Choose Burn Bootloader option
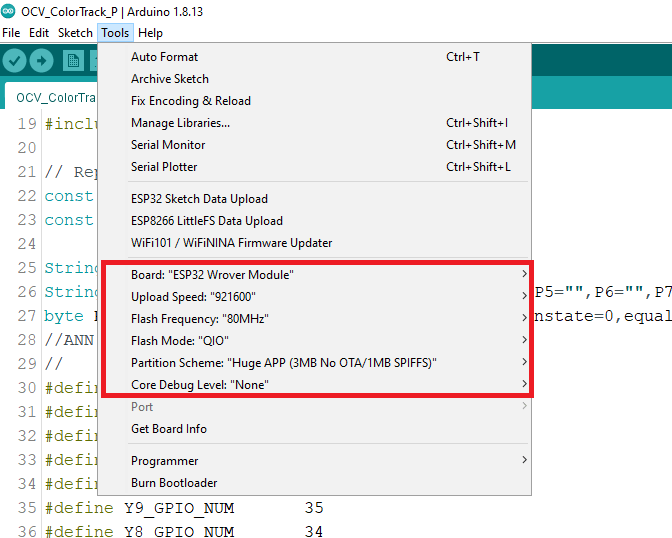This screenshot has height=538, width=672. [174, 483]
